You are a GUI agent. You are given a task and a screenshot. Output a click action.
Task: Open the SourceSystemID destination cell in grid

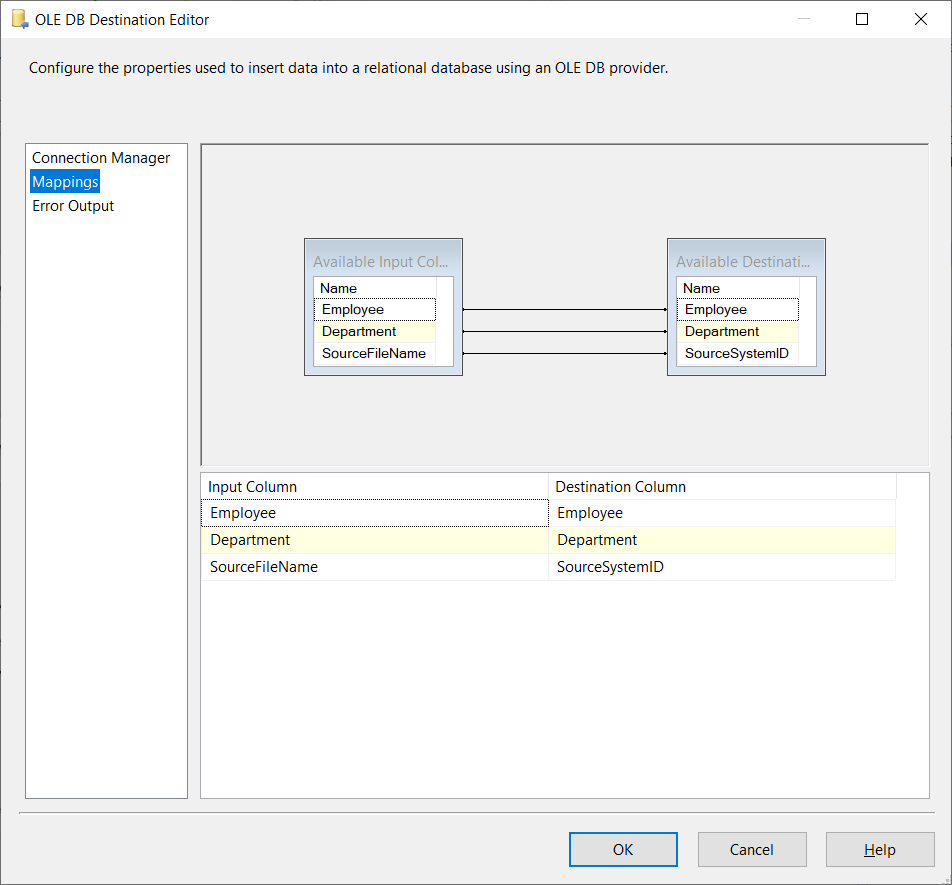(x=721, y=567)
